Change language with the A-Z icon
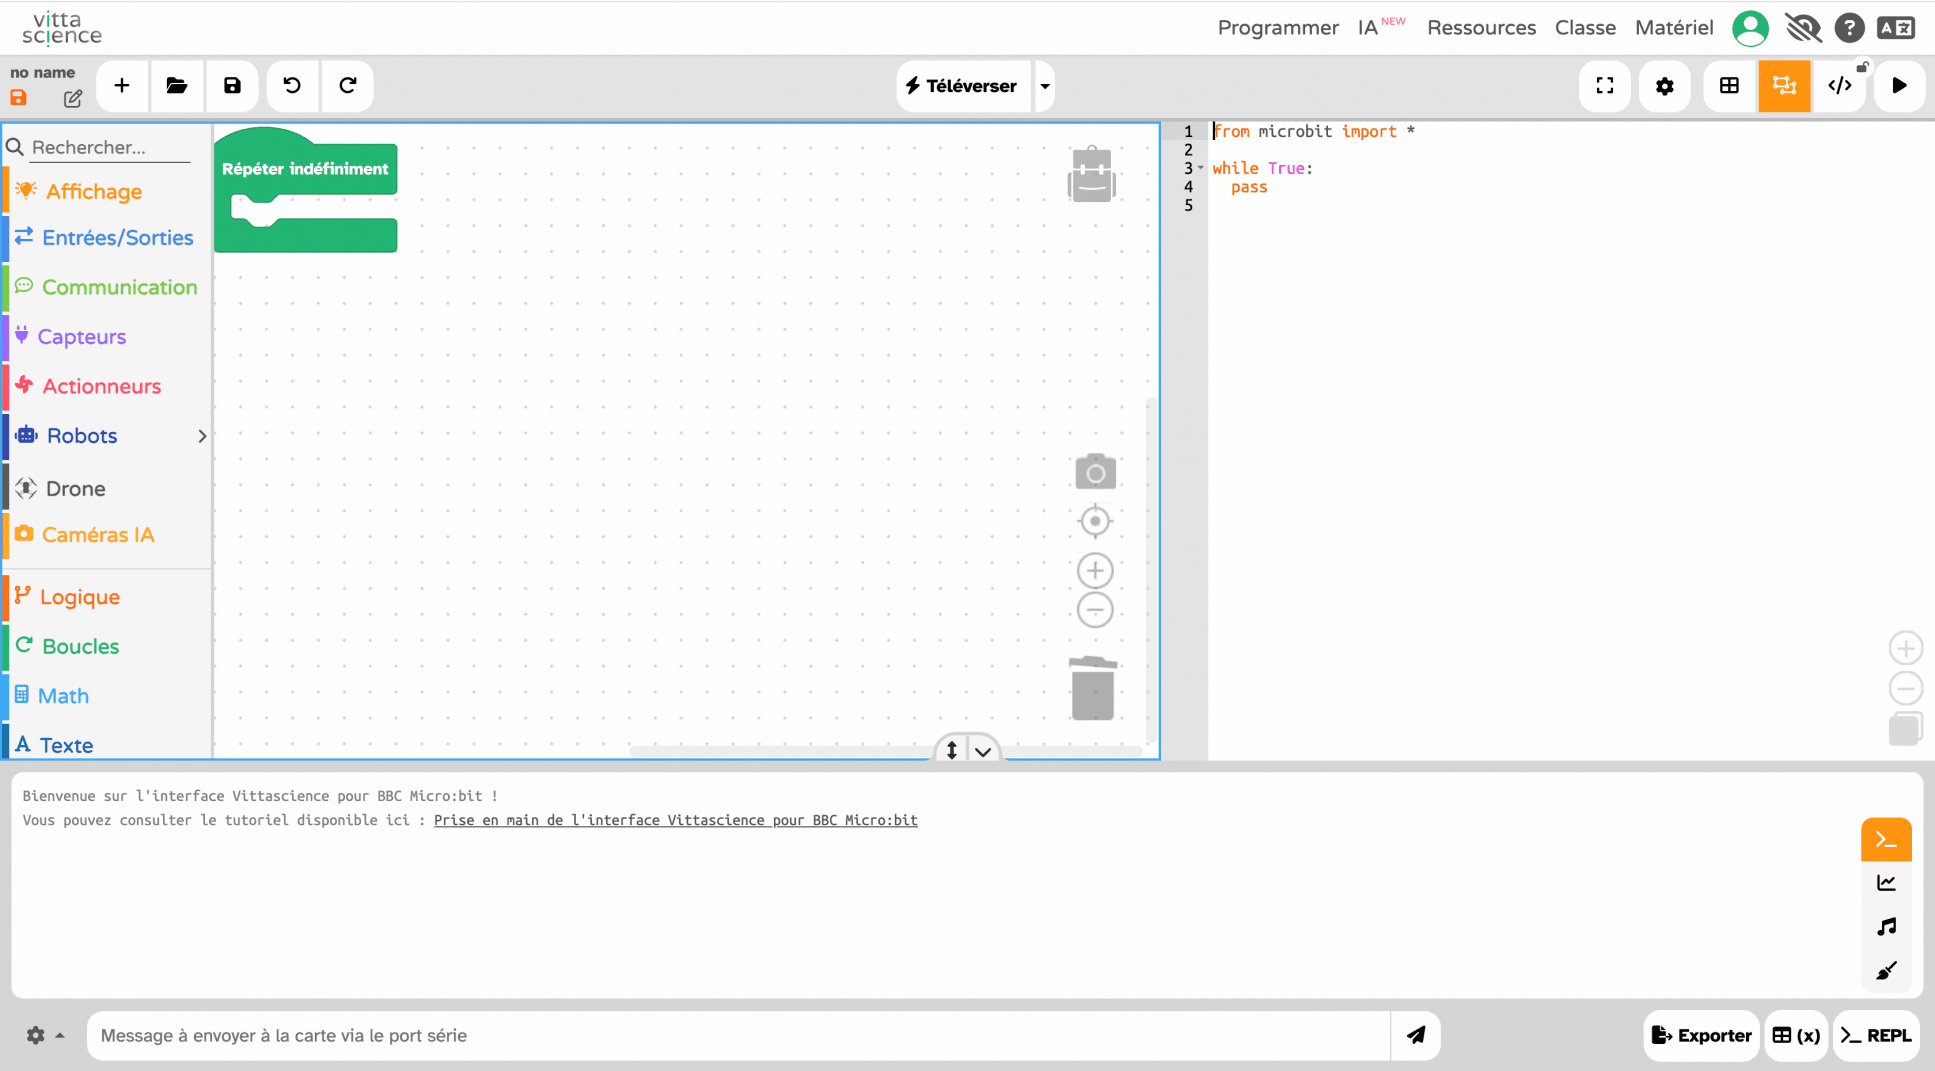The image size is (1935, 1071). 1895,28
